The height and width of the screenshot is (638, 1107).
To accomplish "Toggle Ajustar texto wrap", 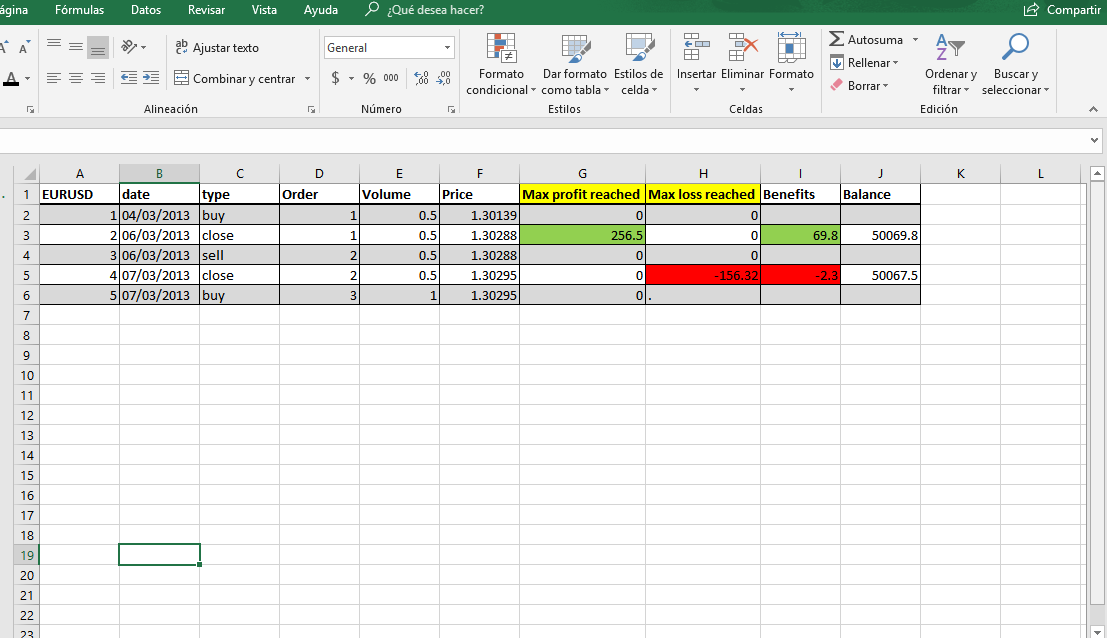I will [217, 47].
